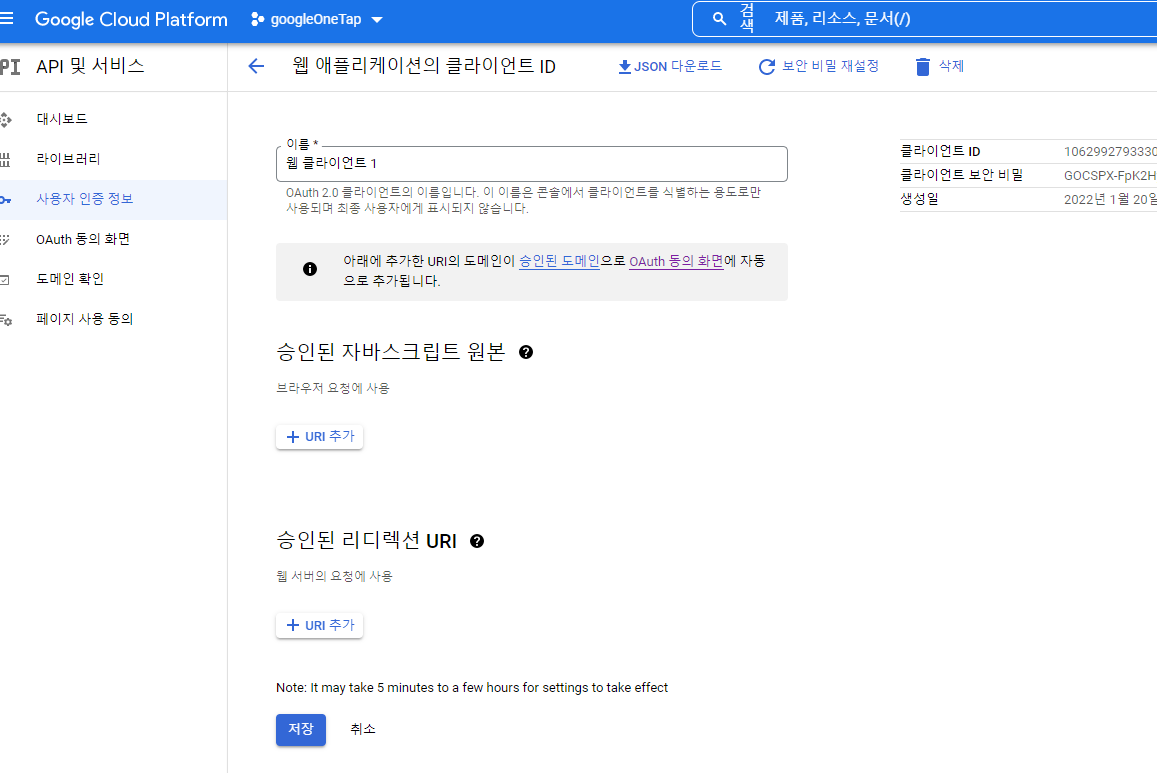Go back using the left arrow icon
This screenshot has height=773, width=1157.
point(256,66)
